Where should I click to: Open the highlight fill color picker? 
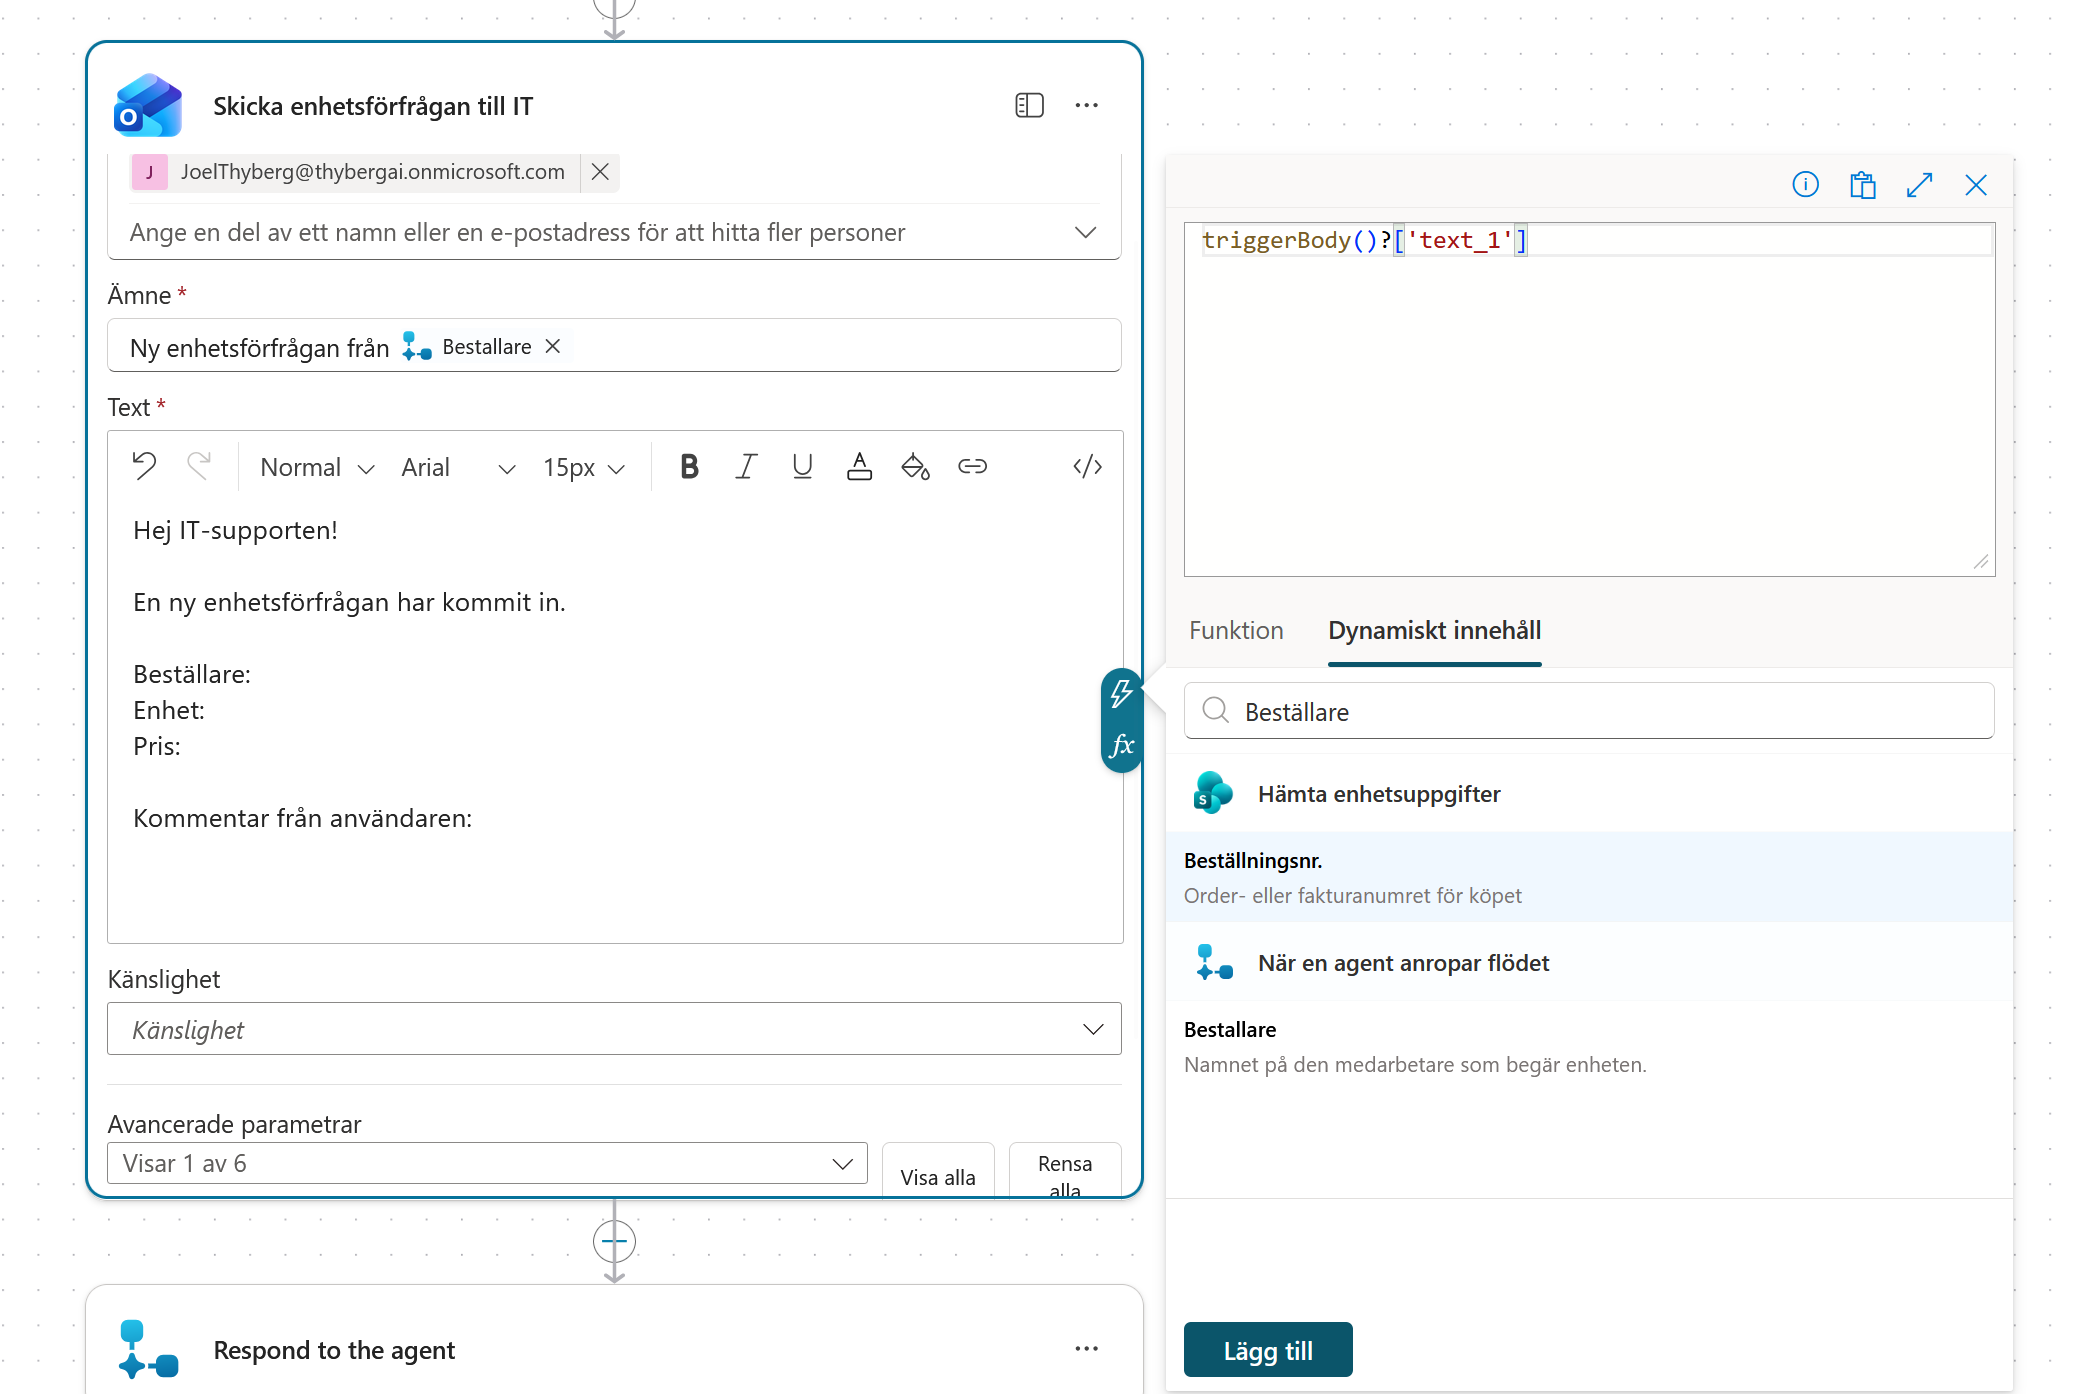915,466
